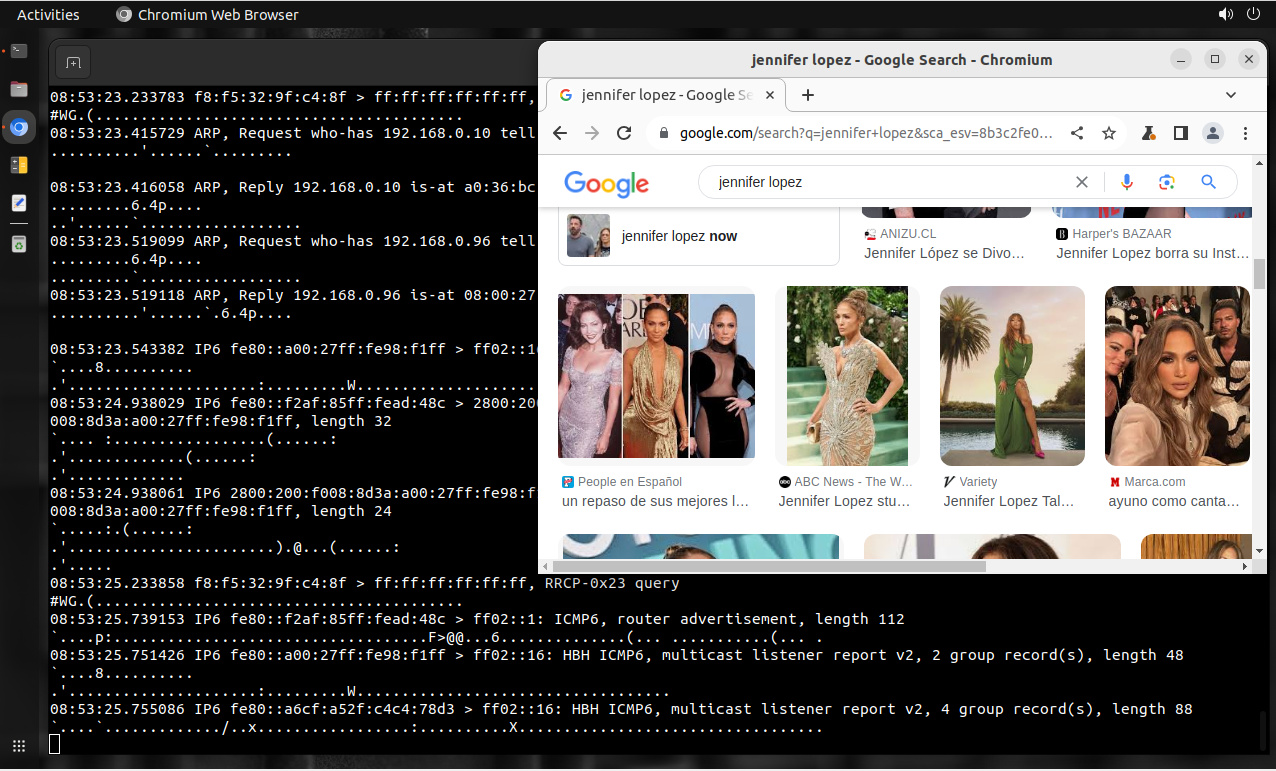Bookmark this page with the star icon

pyautogui.click(x=1109, y=133)
